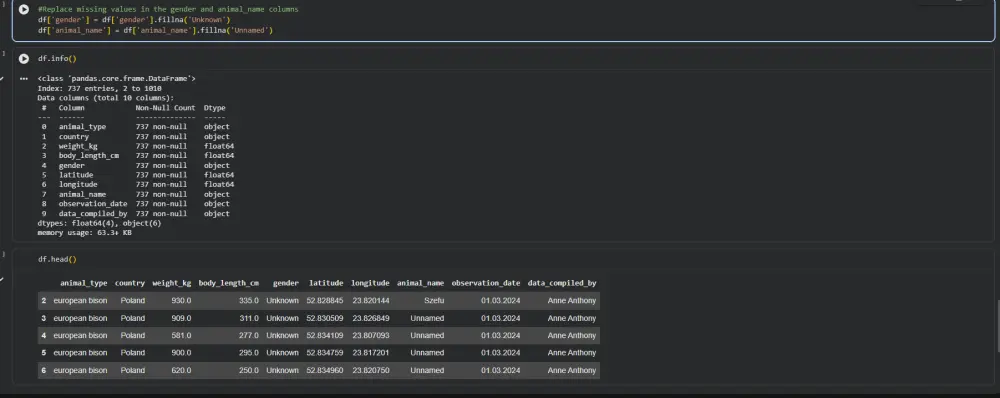
Task: Select the longitude value 23.820144
Action: [x=371, y=300]
